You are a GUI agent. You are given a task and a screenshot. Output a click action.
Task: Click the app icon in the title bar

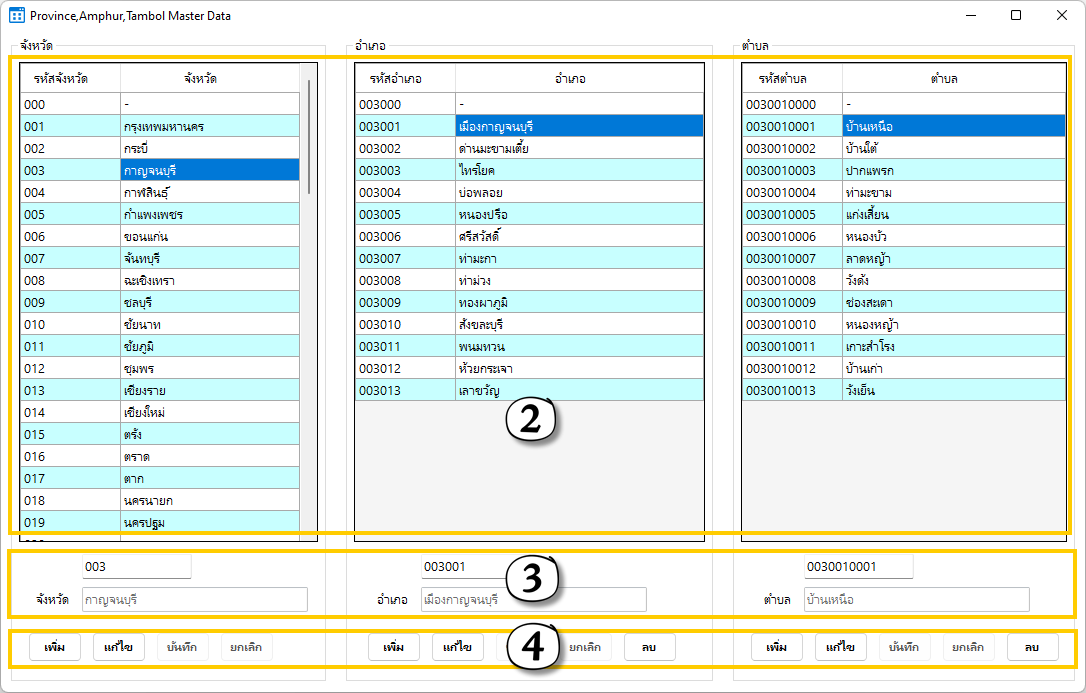coord(17,15)
